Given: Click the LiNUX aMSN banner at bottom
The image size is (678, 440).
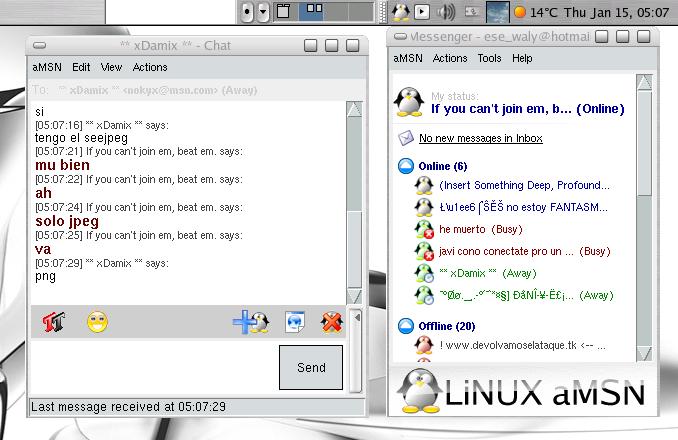Looking at the screenshot, I should tap(522, 391).
